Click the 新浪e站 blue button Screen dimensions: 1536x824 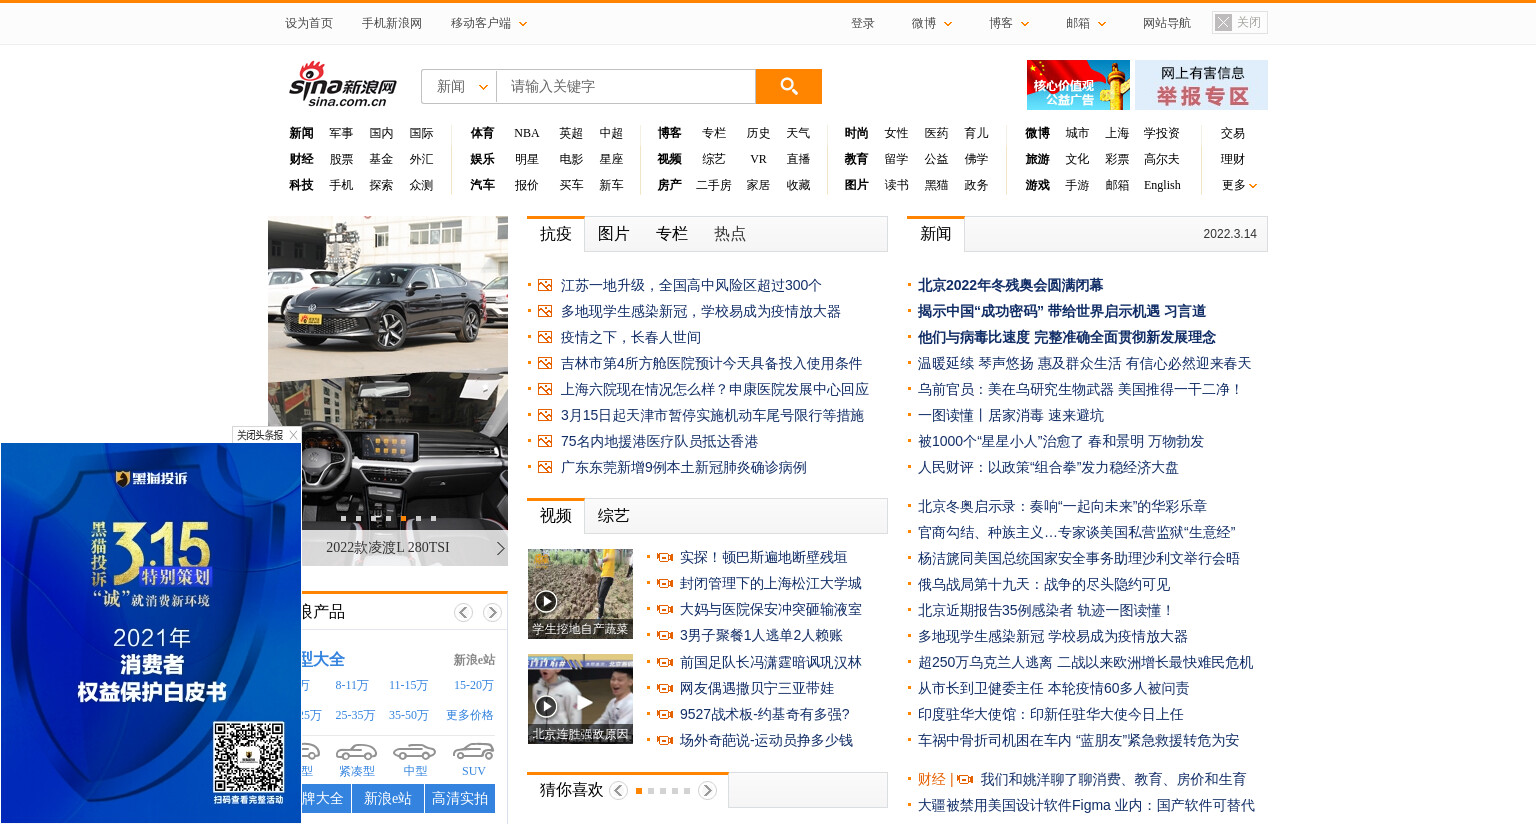[388, 798]
